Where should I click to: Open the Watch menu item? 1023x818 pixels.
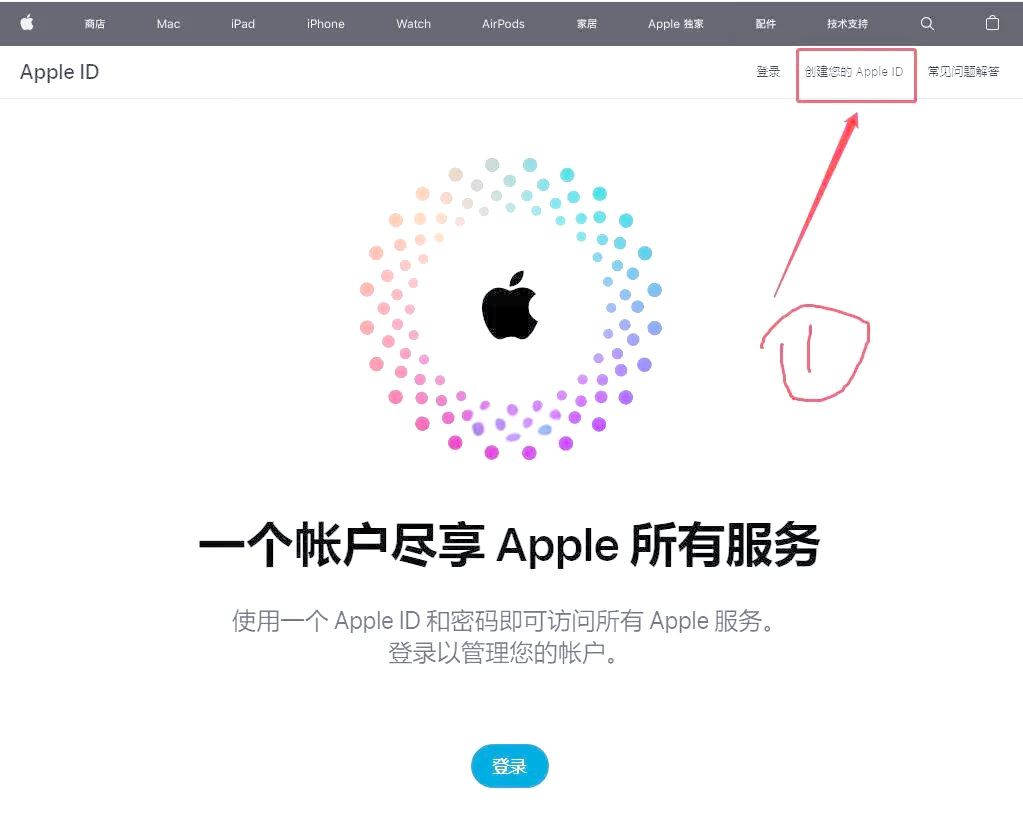[x=414, y=23]
